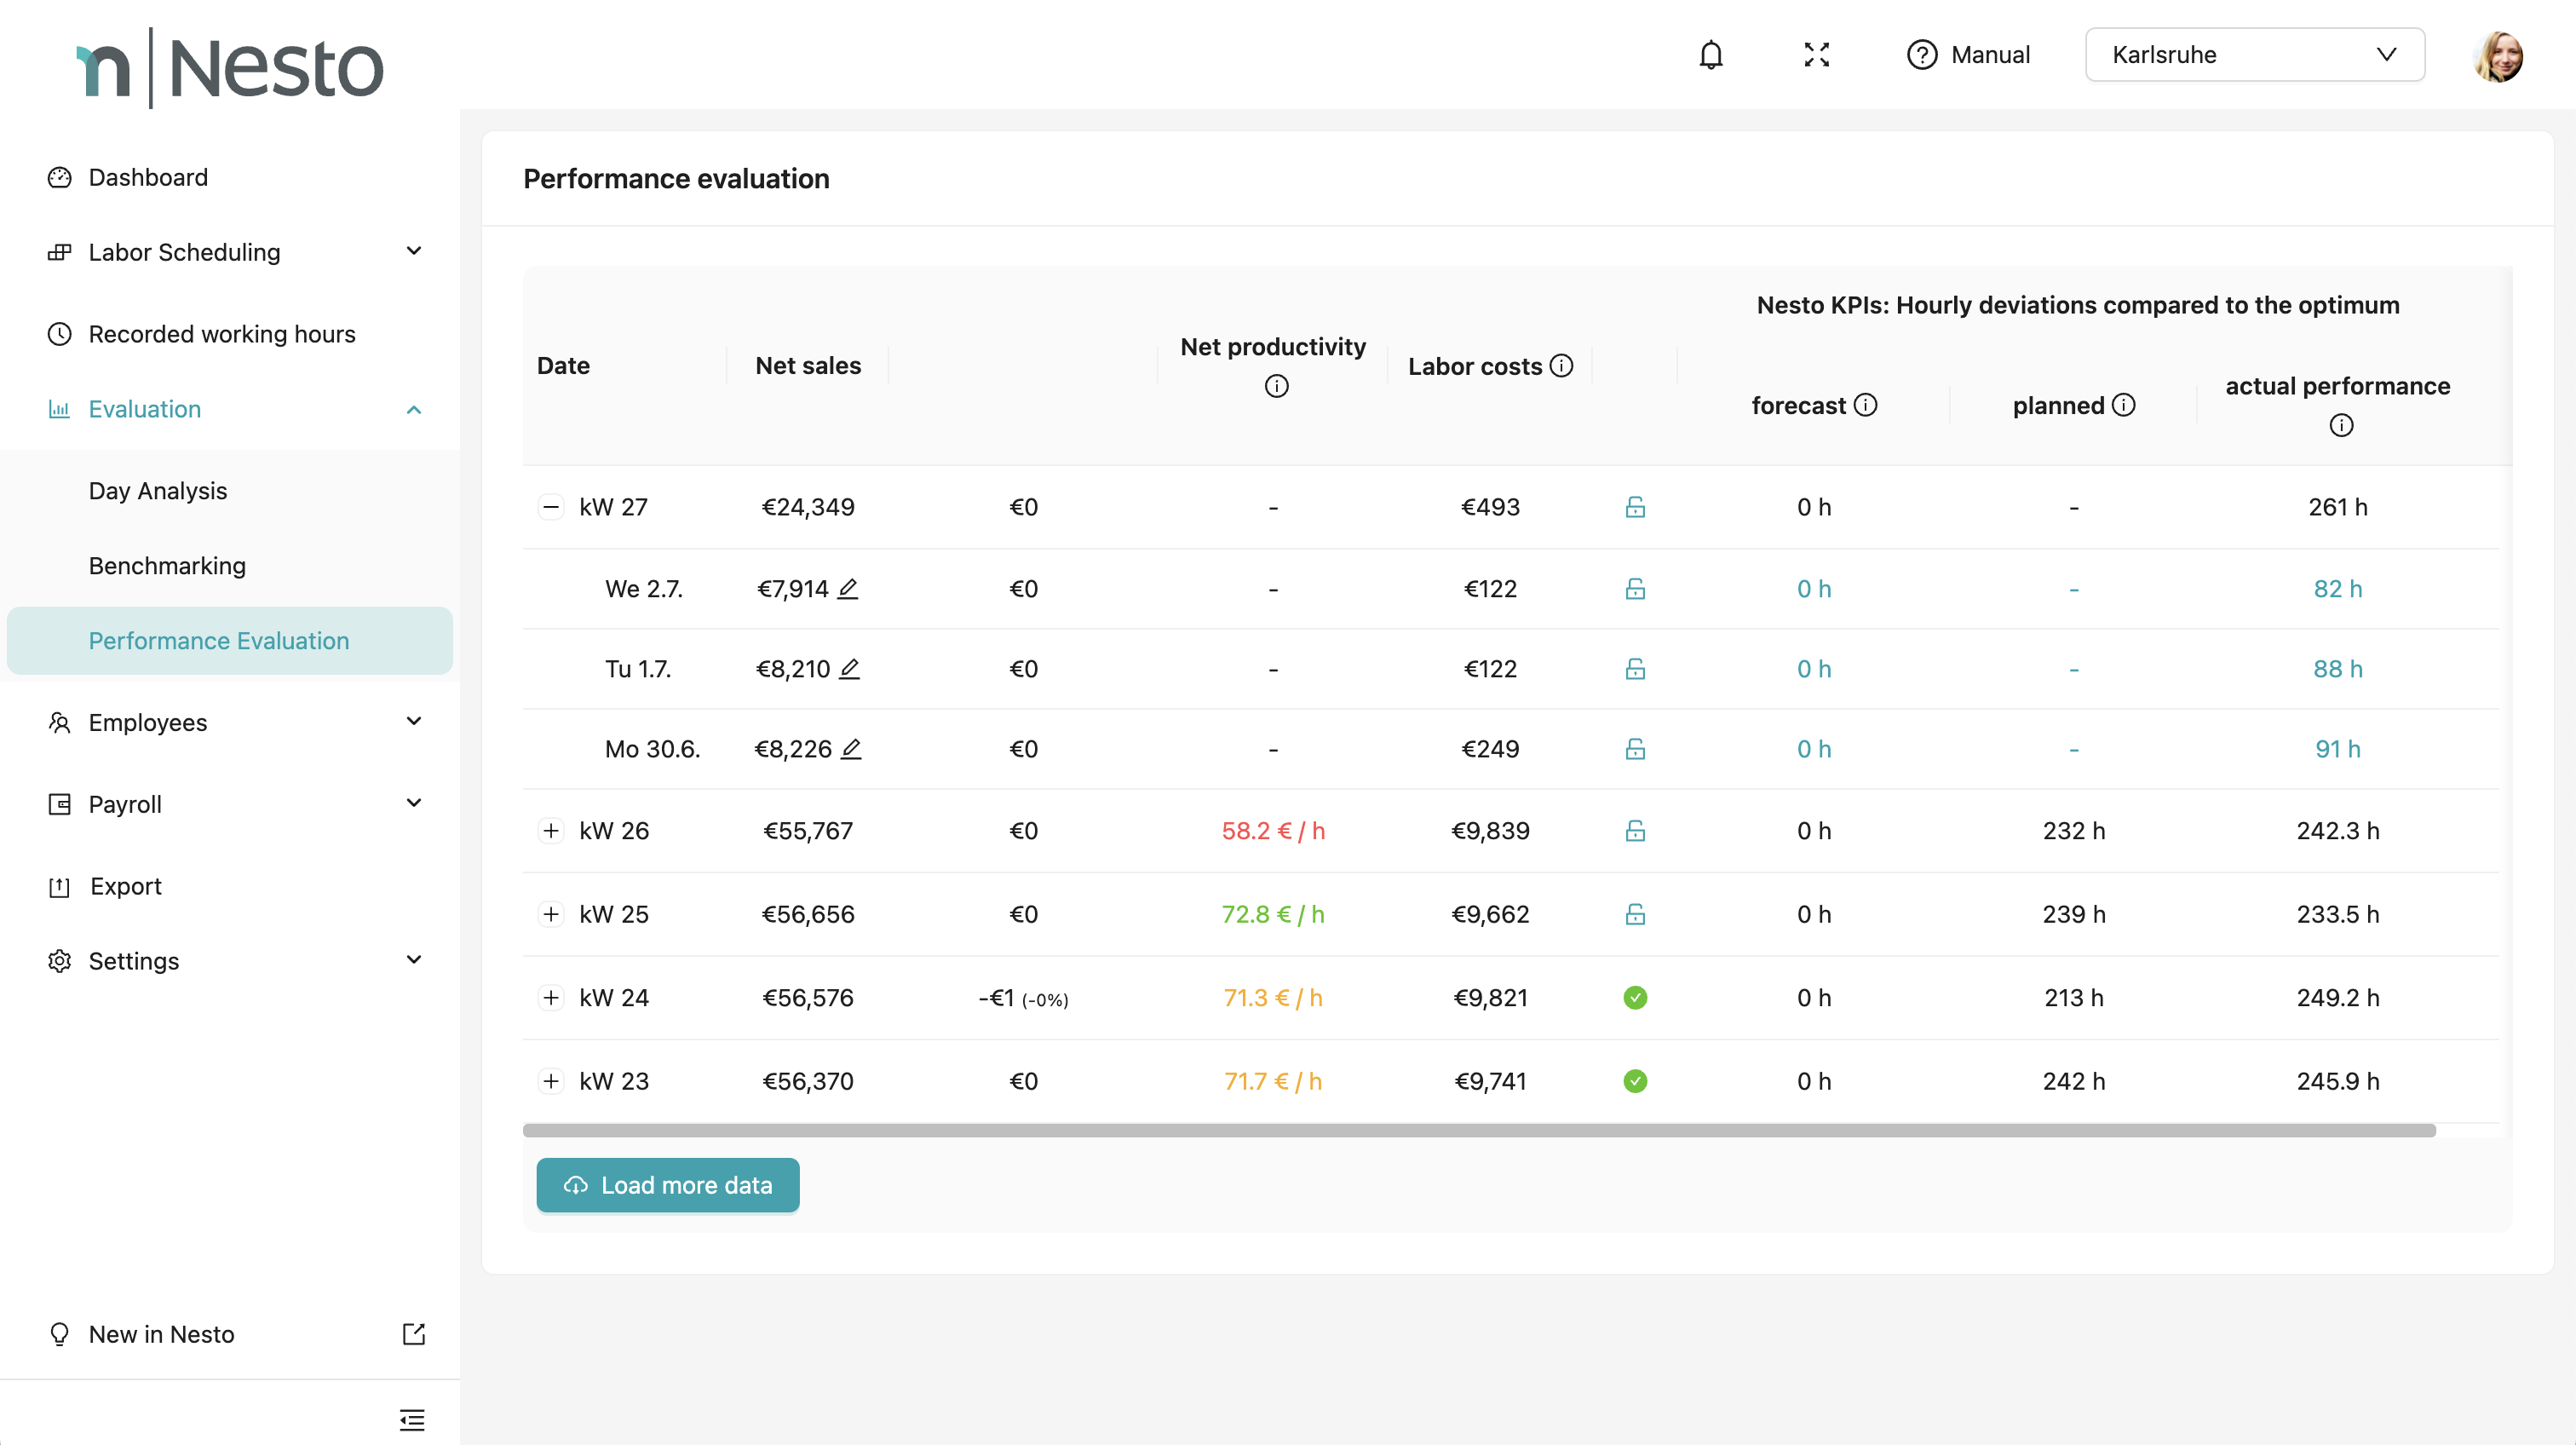Click the edit pencil next to €7,914
Viewport: 2576px width, 1445px height.
(848, 589)
